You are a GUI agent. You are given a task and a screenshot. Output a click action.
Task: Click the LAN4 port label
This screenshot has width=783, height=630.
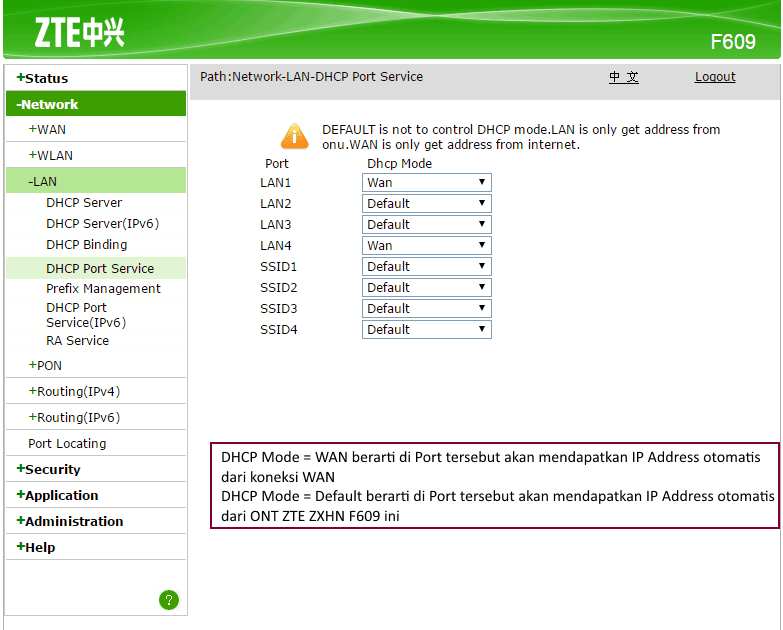pyautogui.click(x=276, y=246)
